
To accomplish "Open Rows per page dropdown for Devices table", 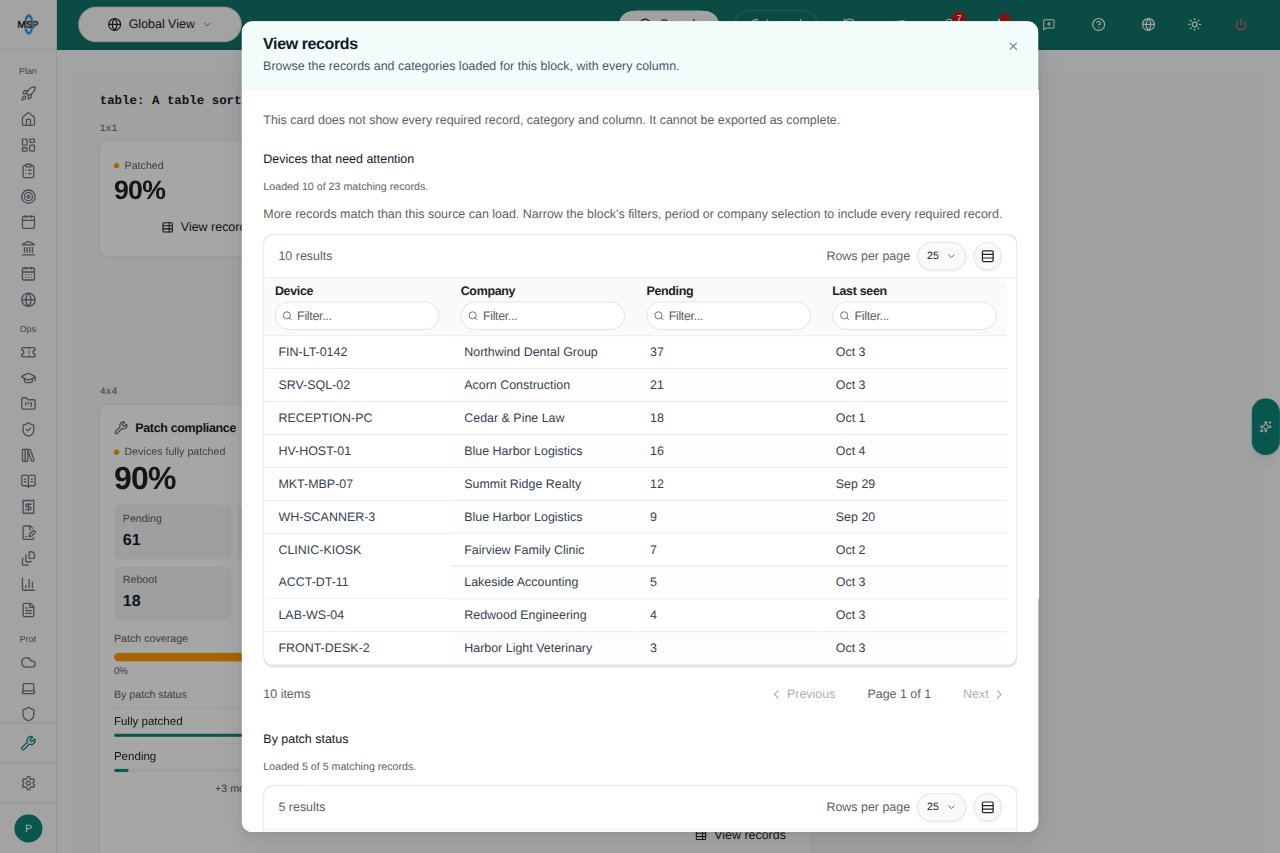I will [941, 256].
